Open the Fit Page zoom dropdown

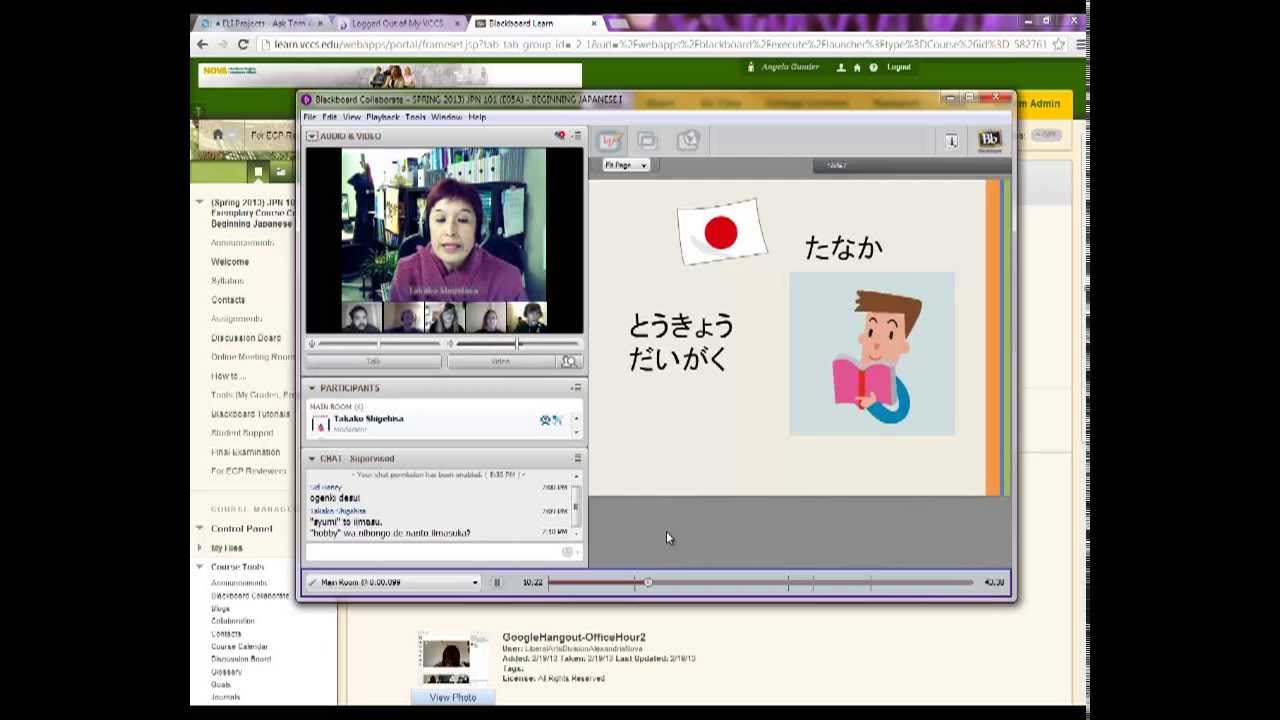(625, 165)
